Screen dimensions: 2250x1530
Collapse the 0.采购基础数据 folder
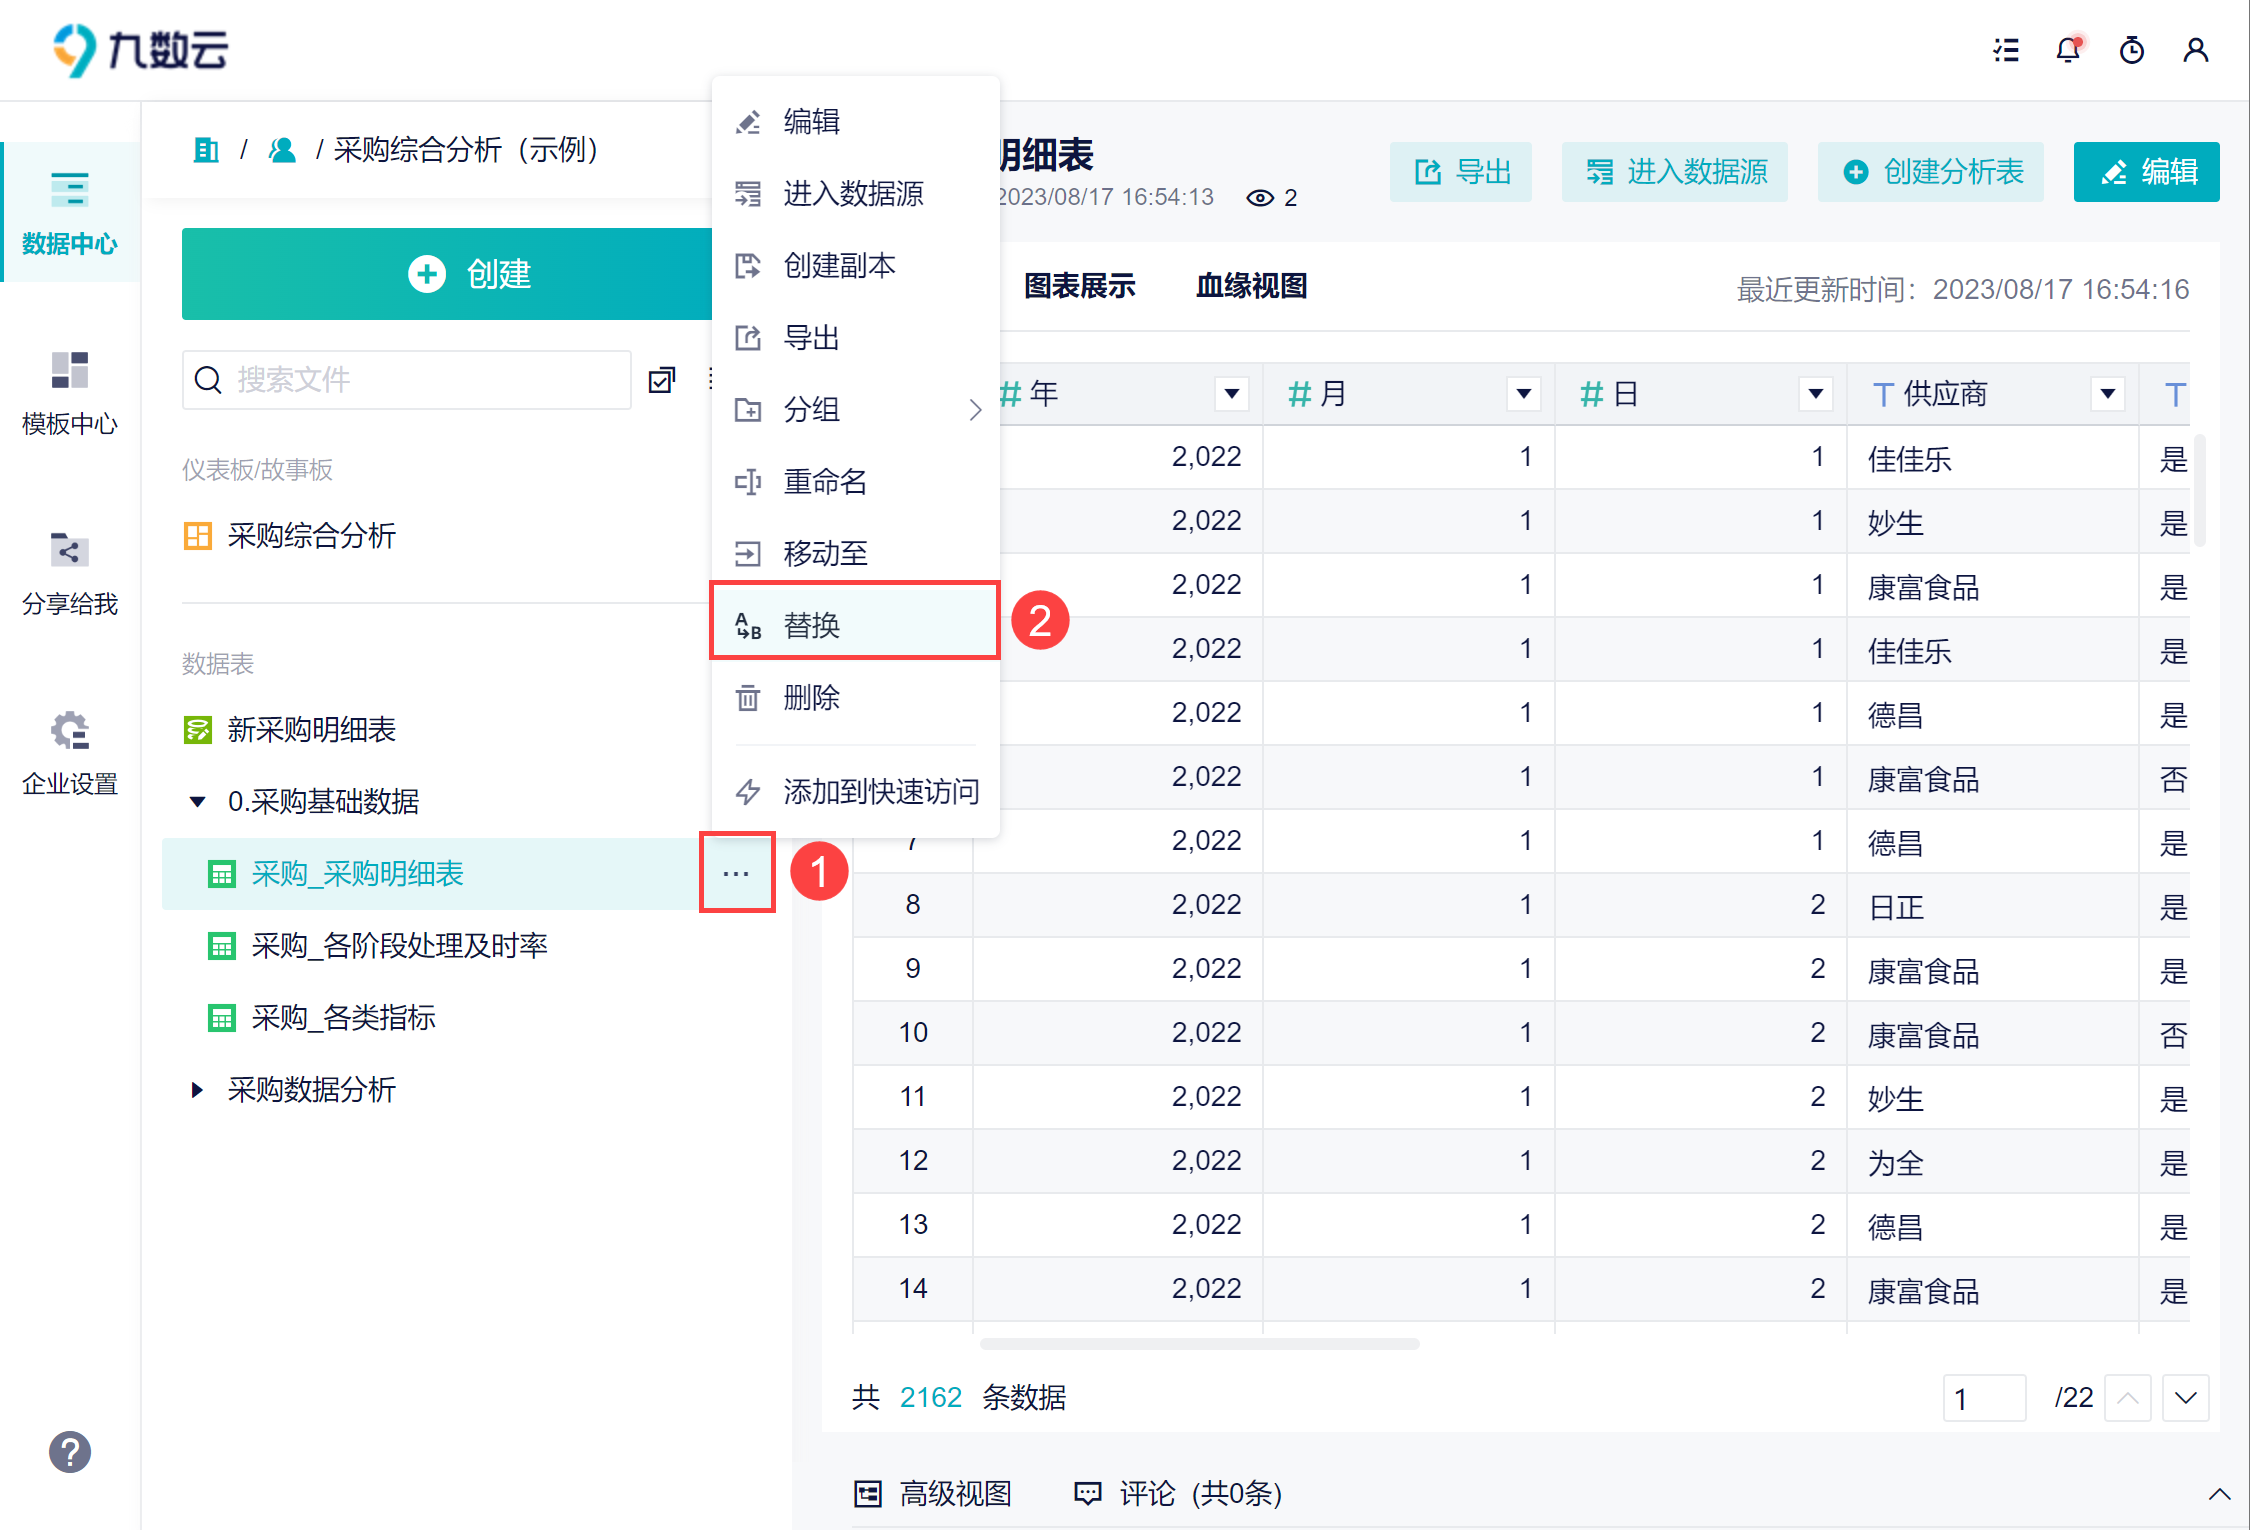[197, 801]
